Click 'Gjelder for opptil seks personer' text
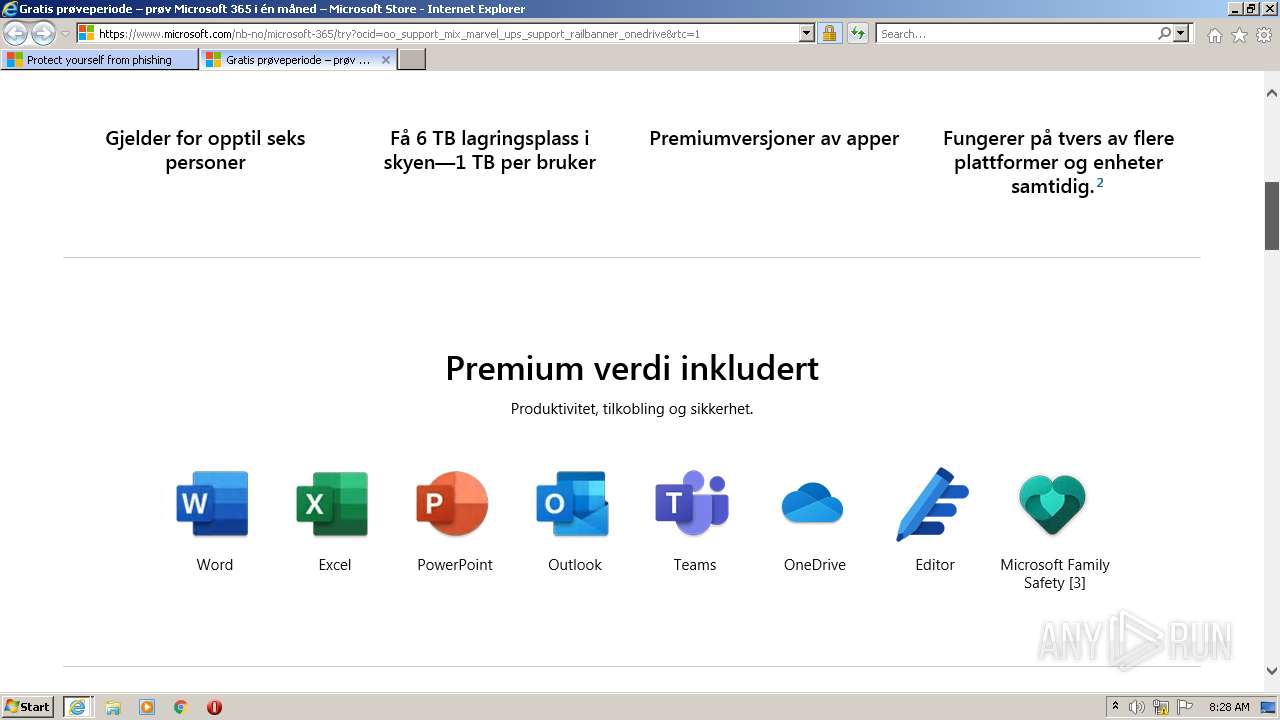Image resolution: width=1280 pixels, height=720 pixels. click(x=205, y=150)
